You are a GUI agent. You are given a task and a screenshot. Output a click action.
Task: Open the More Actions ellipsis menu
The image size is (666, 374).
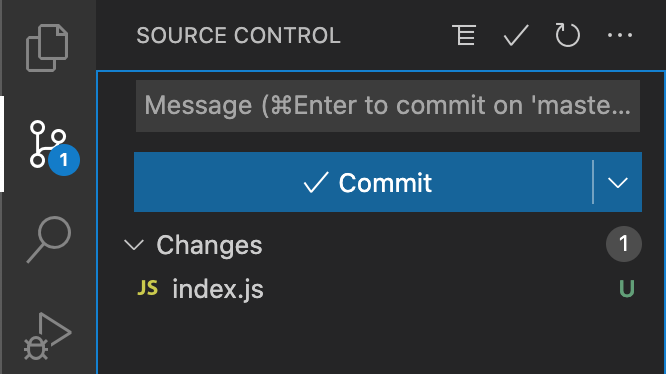[x=620, y=35]
